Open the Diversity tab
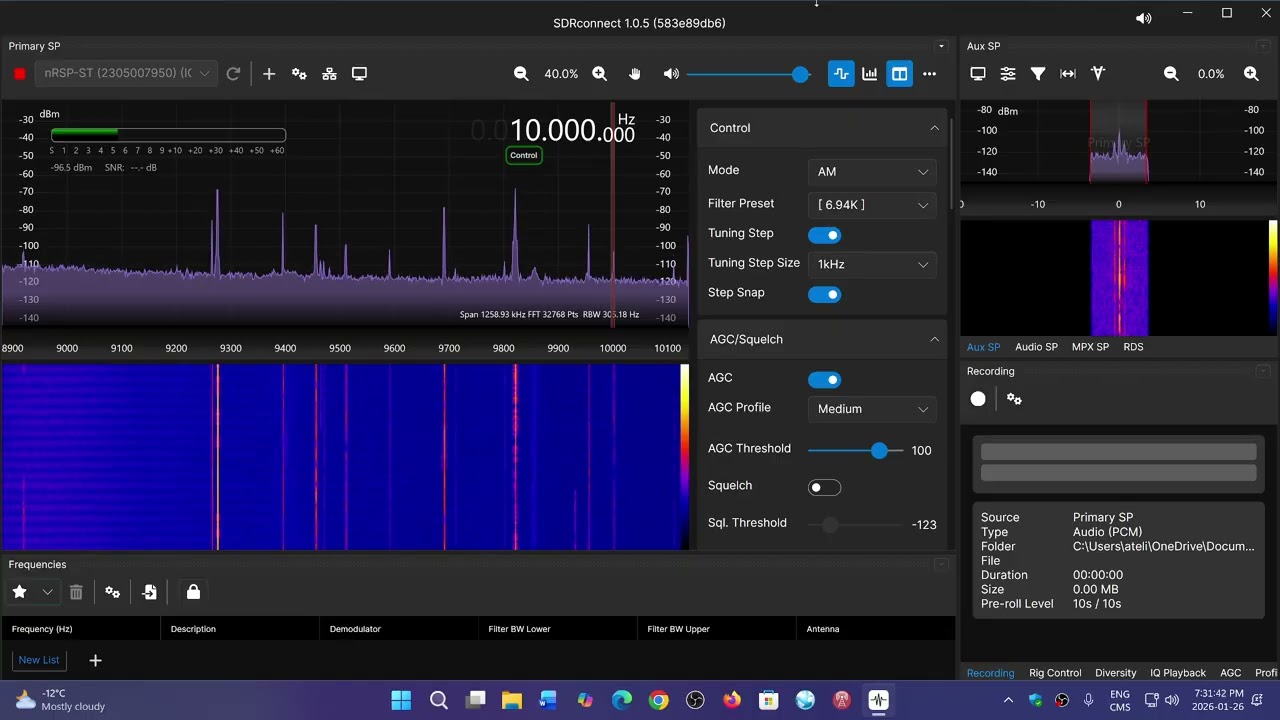The width and height of the screenshot is (1280, 720). click(1115, 673)
